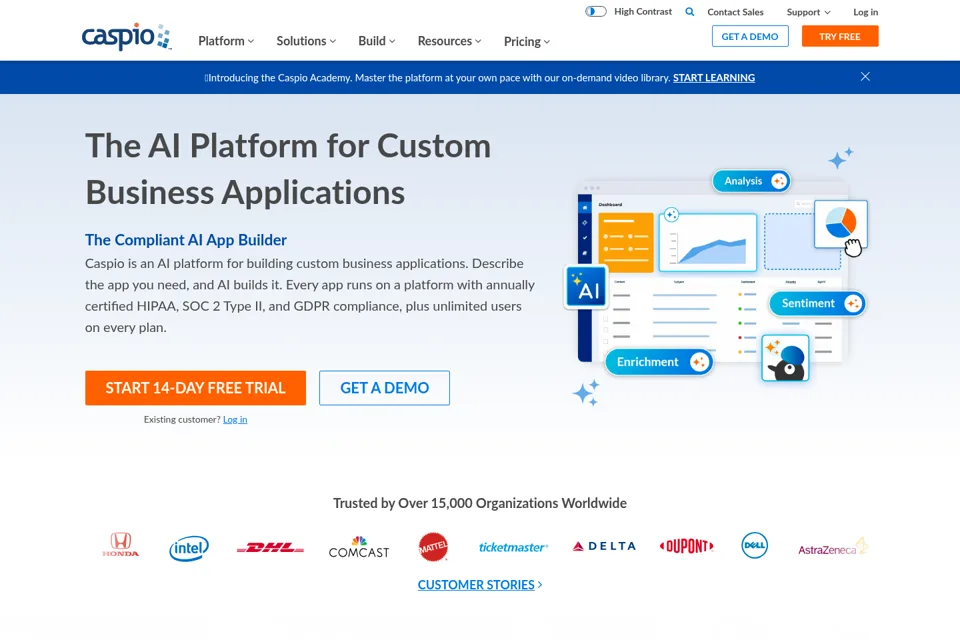Screen dimensions: 960x640
Task: Click the Analysis pill in illustration
Action: pos(751,181)
